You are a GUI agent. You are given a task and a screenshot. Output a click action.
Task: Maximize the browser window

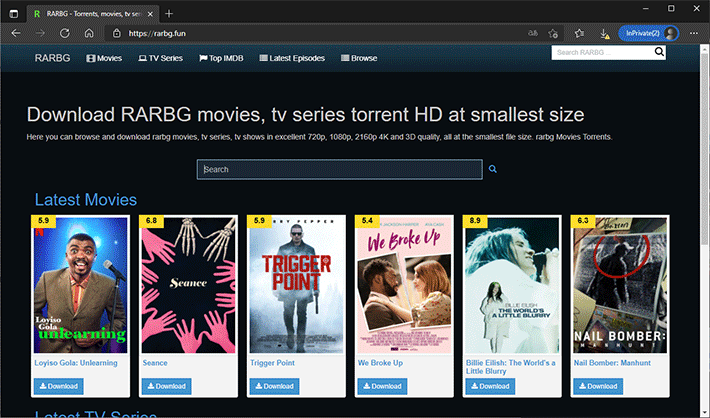tap(671, 9)
